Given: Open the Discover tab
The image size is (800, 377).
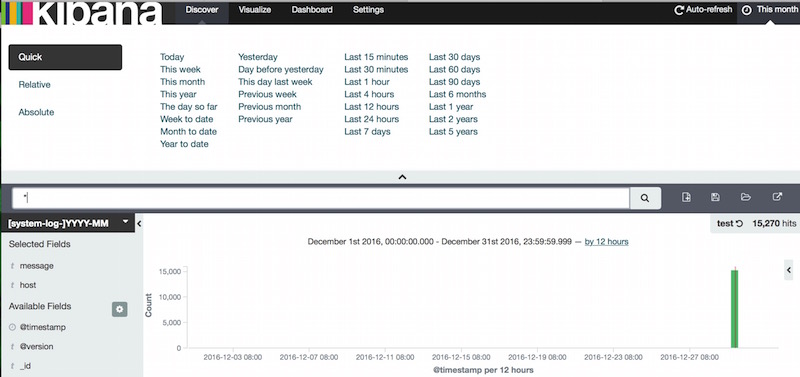Looking at the screenshot, I should [x=202, y=10].
